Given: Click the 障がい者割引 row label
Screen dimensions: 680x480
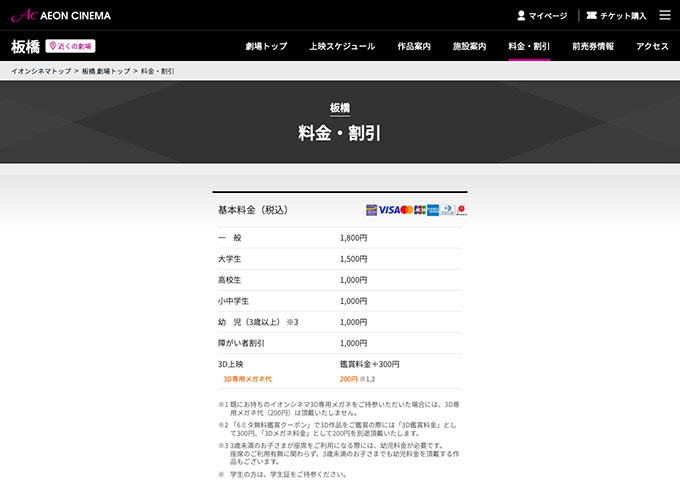Looking at the screenshot, I should point(241,343).
